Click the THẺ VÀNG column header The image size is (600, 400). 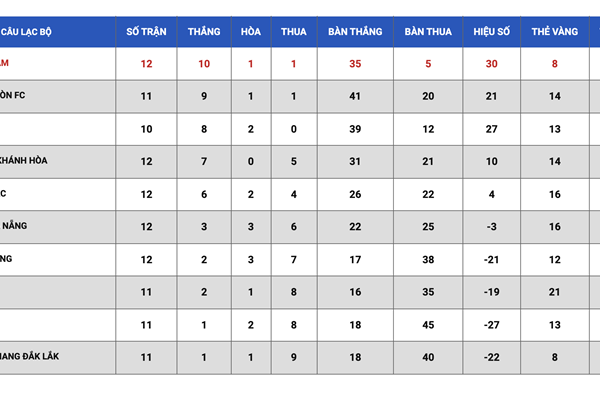pos(554,31)
